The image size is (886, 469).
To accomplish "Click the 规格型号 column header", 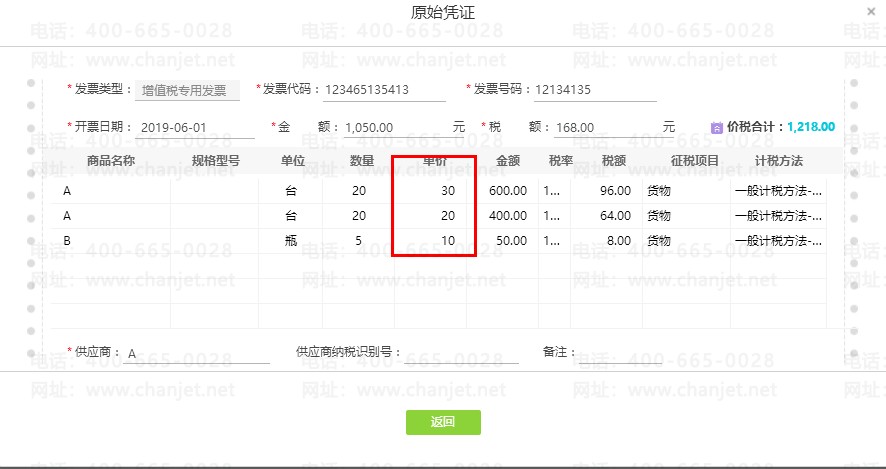I will pyautogui.click(x=215, y=161).
